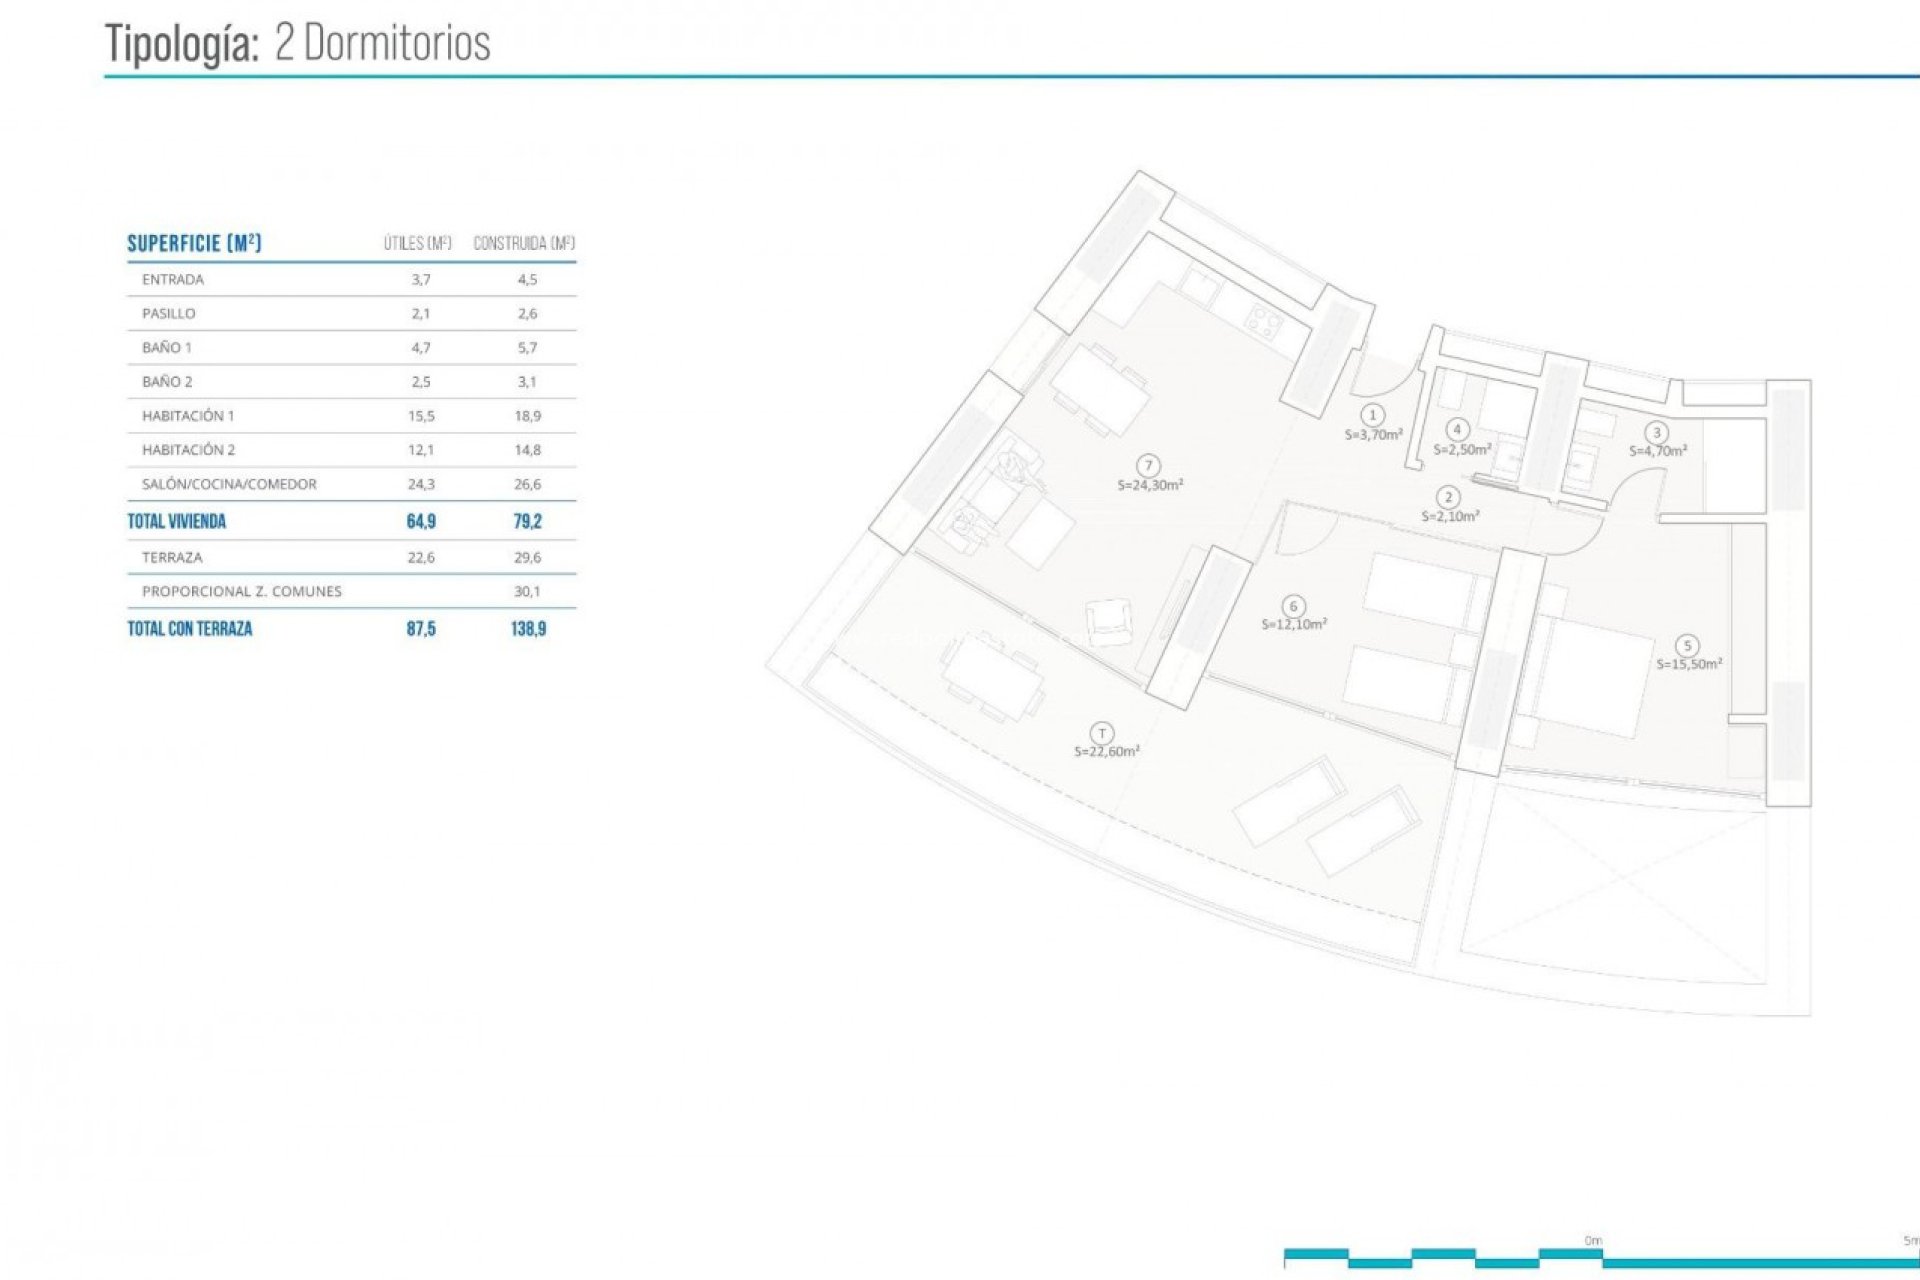This screenshot has width=1920, height=1280.
Task: Click the 3,7 value in ENTRADA row
Action: [x=421, y=280]
